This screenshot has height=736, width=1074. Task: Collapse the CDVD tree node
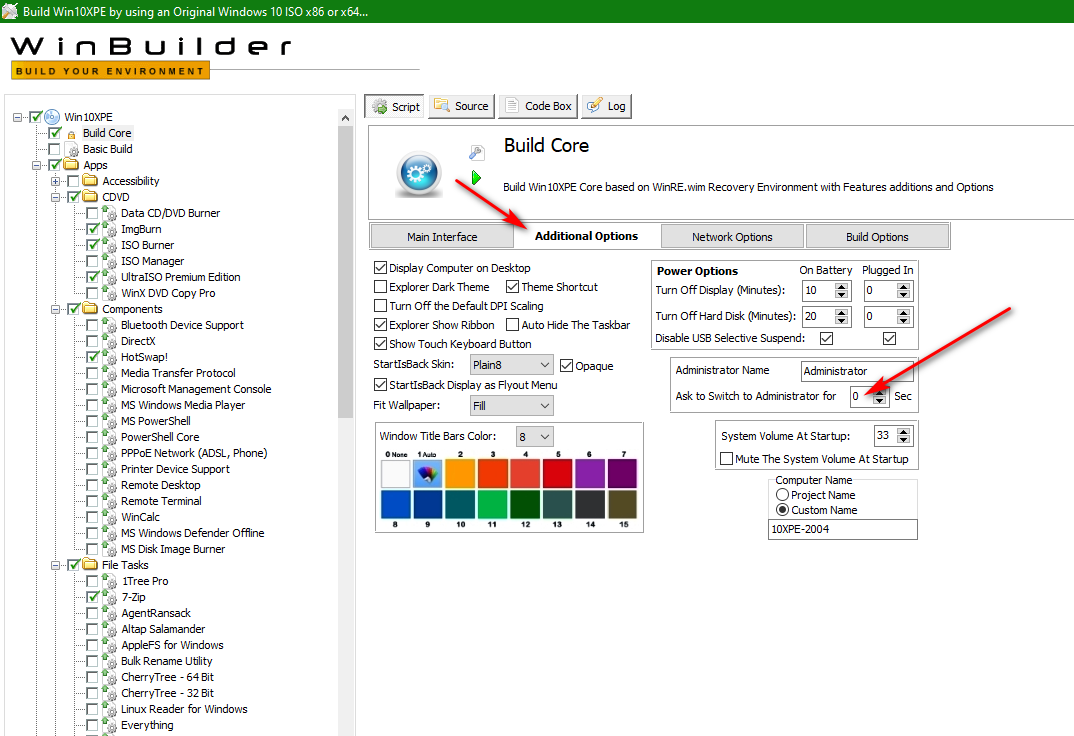pos(55,197)
